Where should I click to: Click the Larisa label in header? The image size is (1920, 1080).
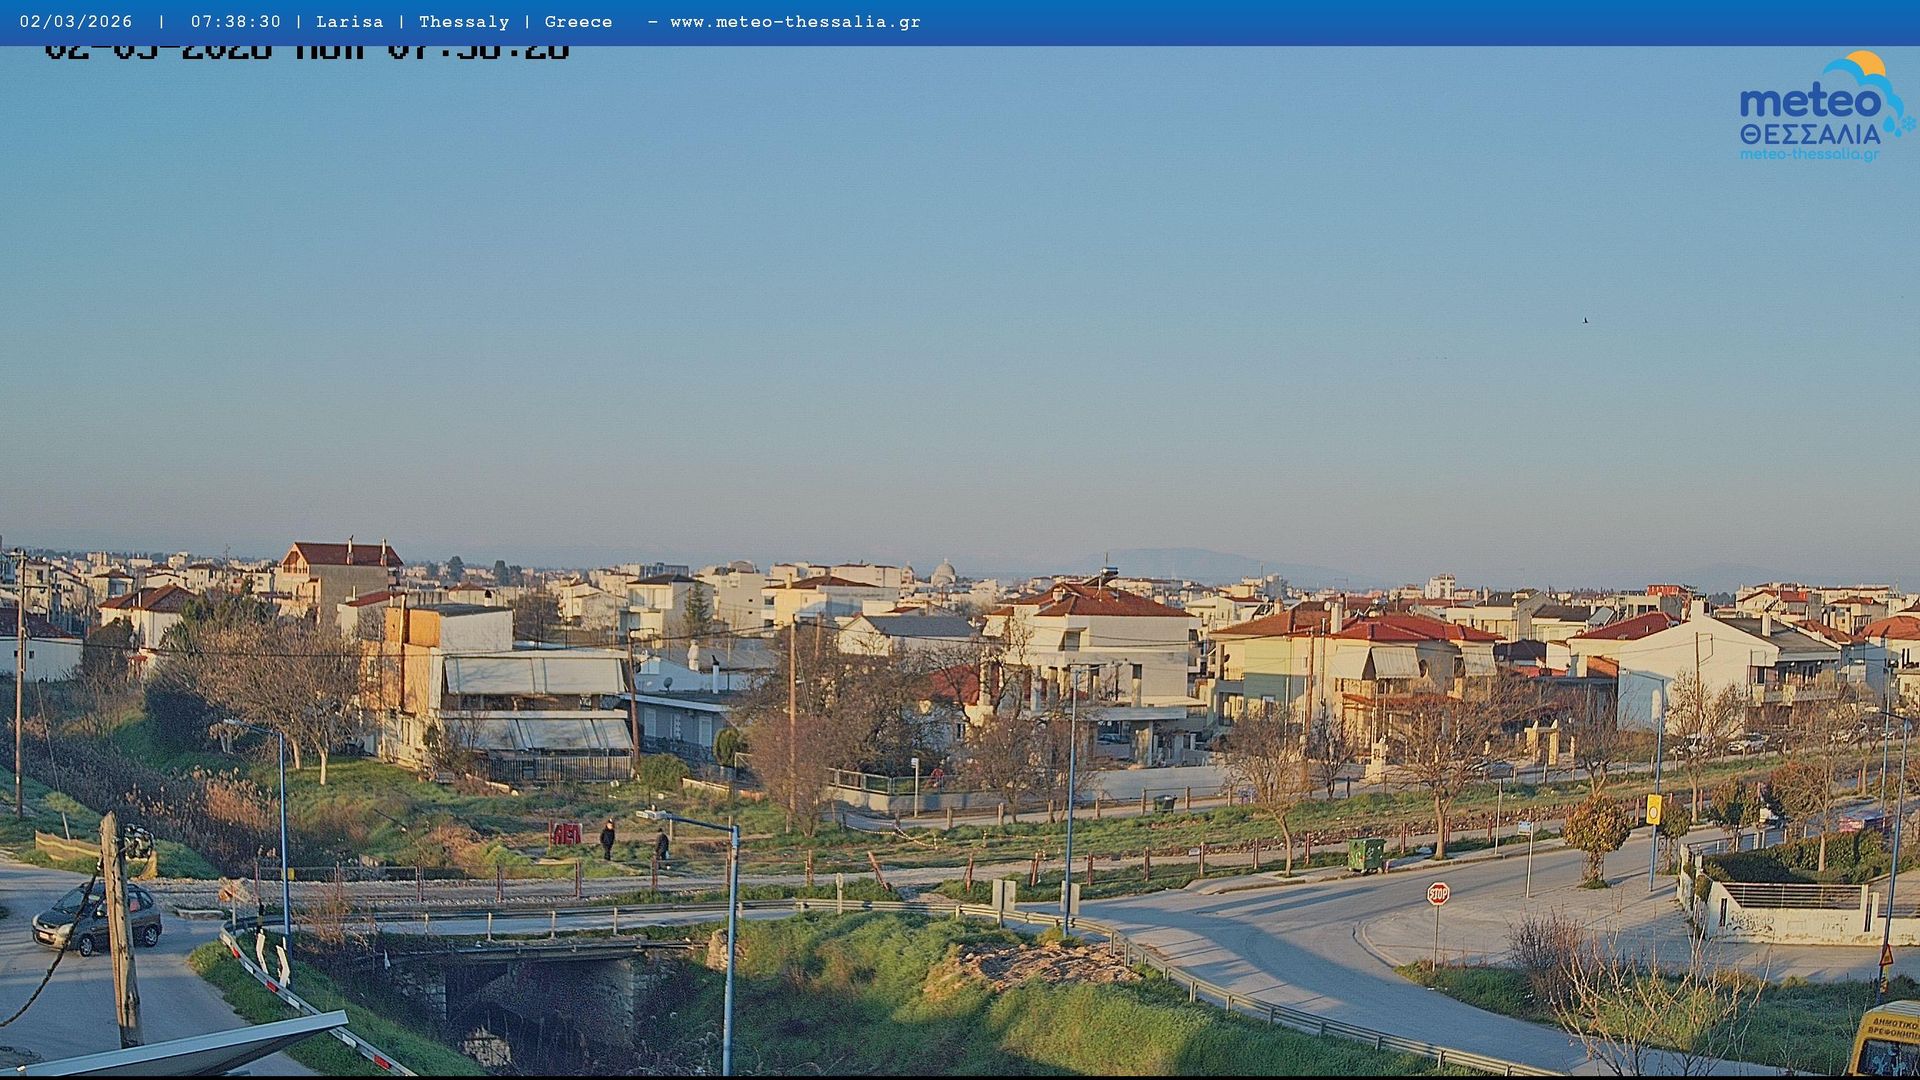[x=349, y=22]
